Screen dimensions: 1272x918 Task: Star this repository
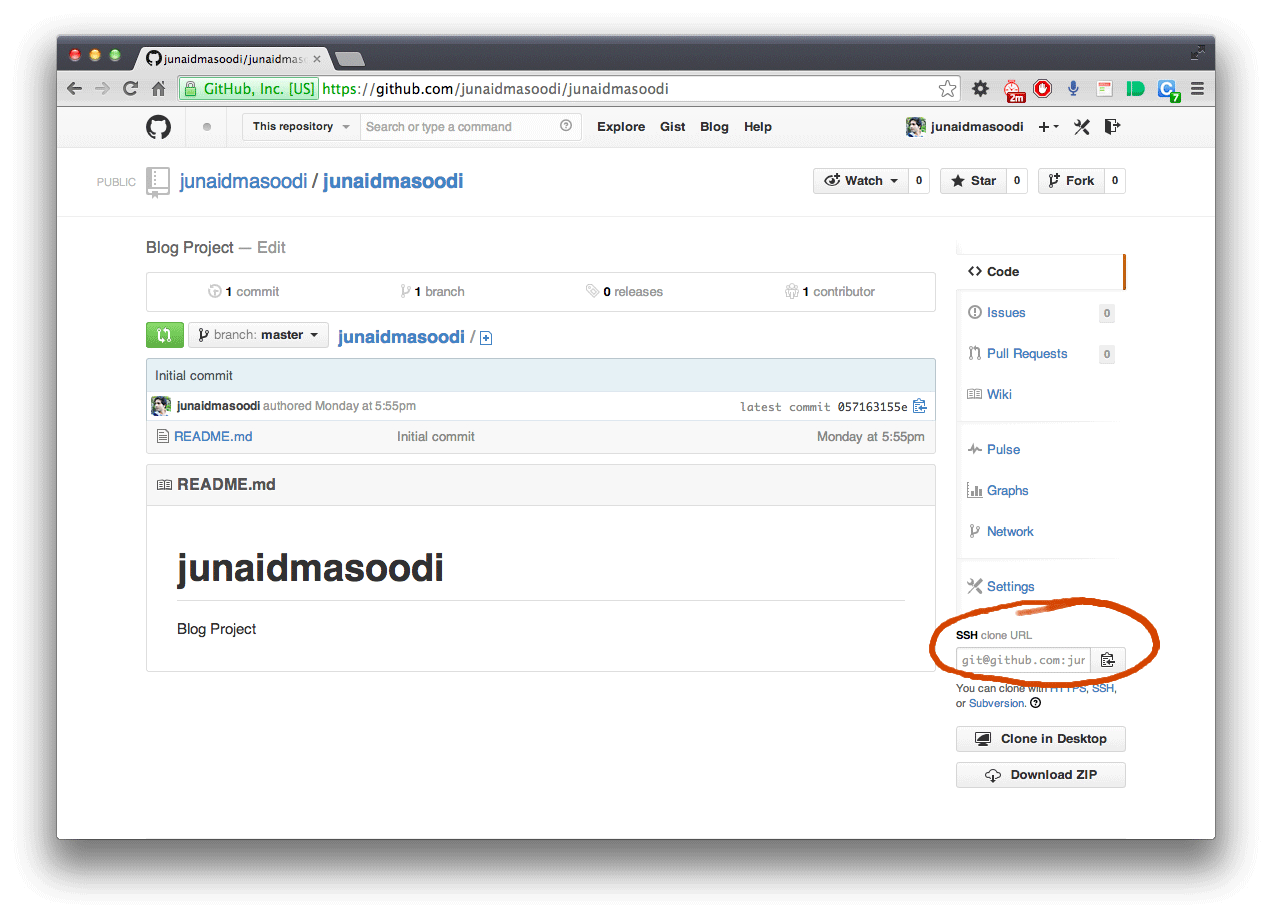974,181
